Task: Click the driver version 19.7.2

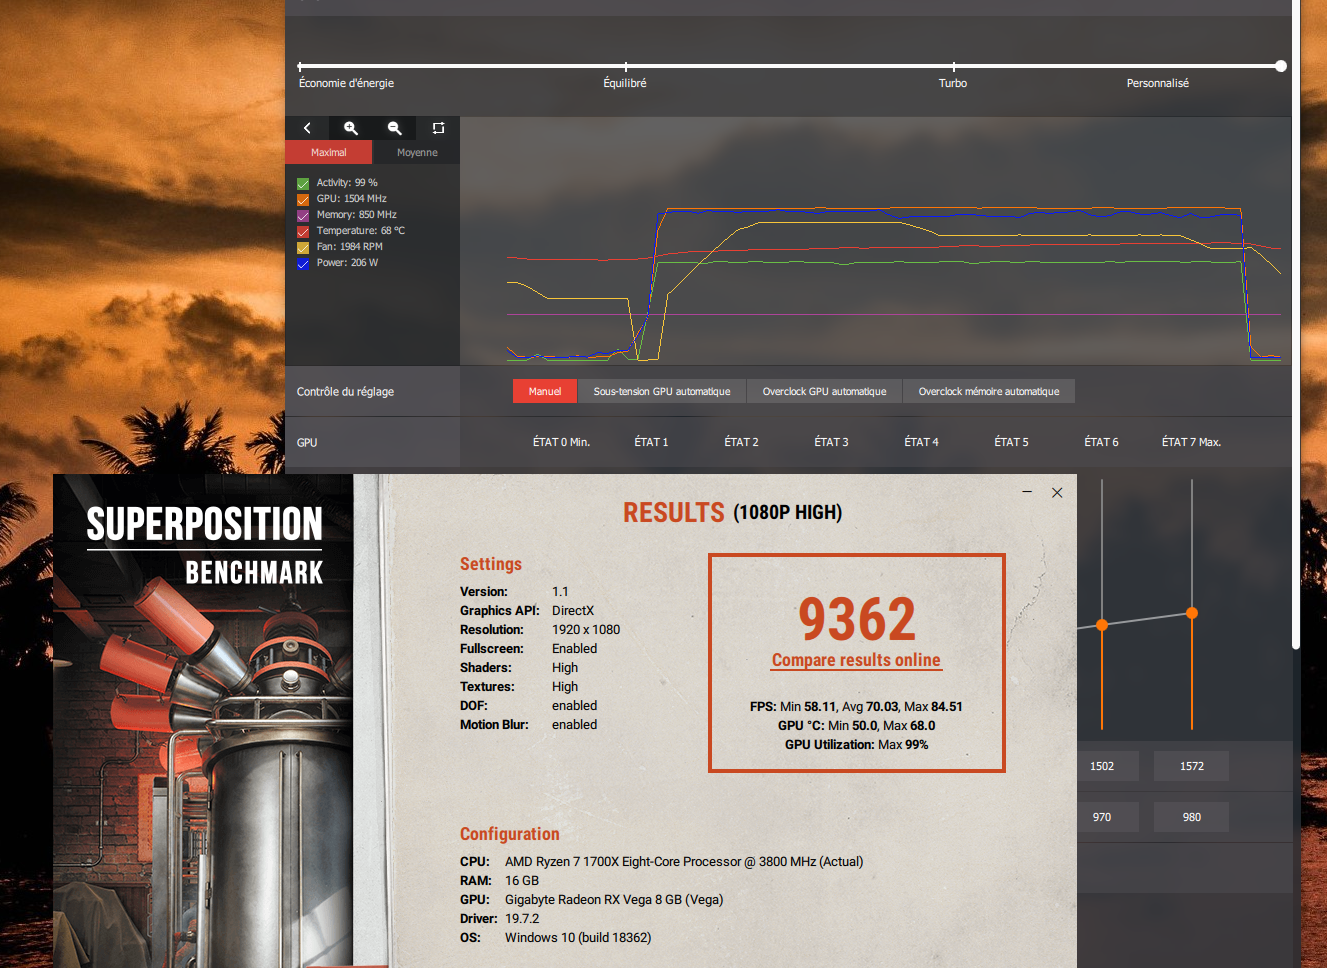Action: (x=522, y=918)
